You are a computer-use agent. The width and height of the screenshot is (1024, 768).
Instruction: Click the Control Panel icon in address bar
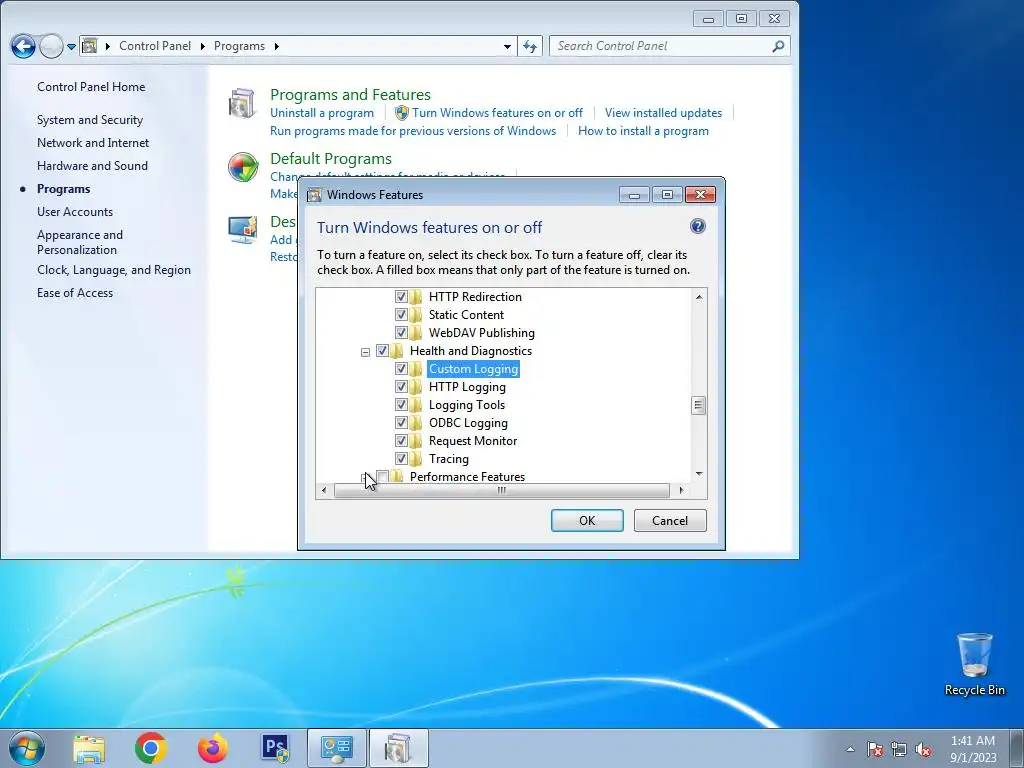(90, 46)
